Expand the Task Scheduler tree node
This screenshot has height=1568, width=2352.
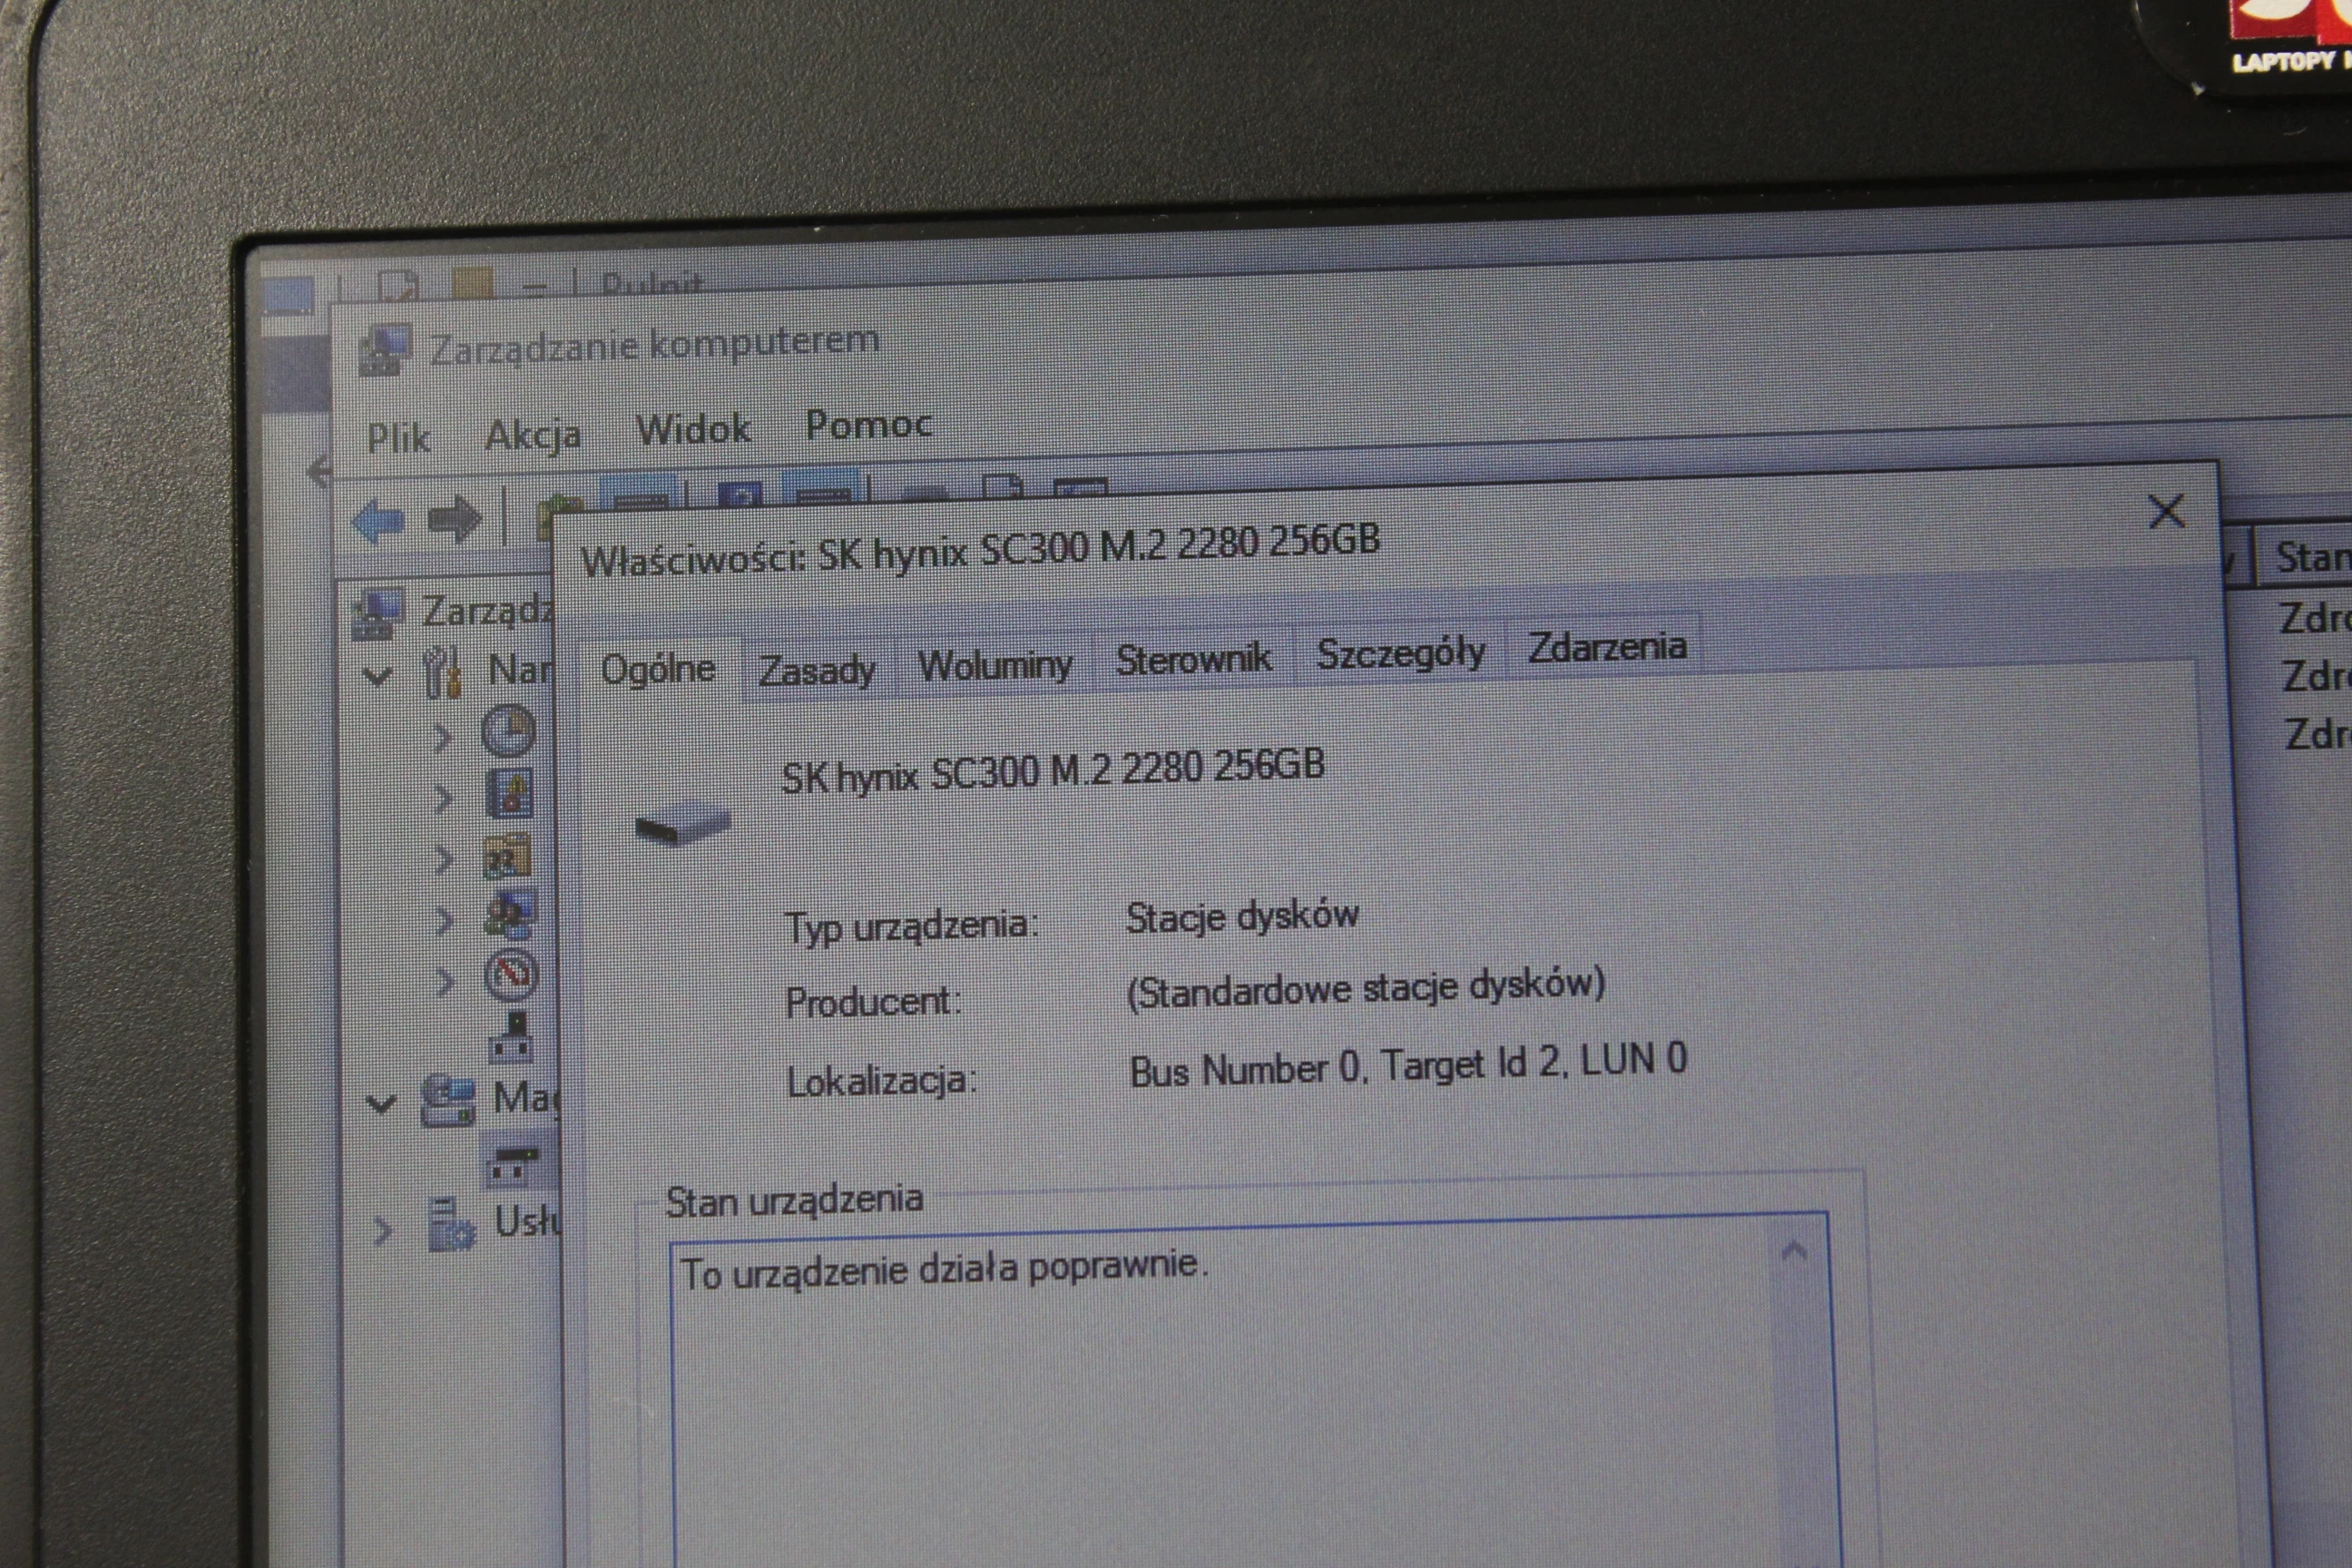point(442,737)
